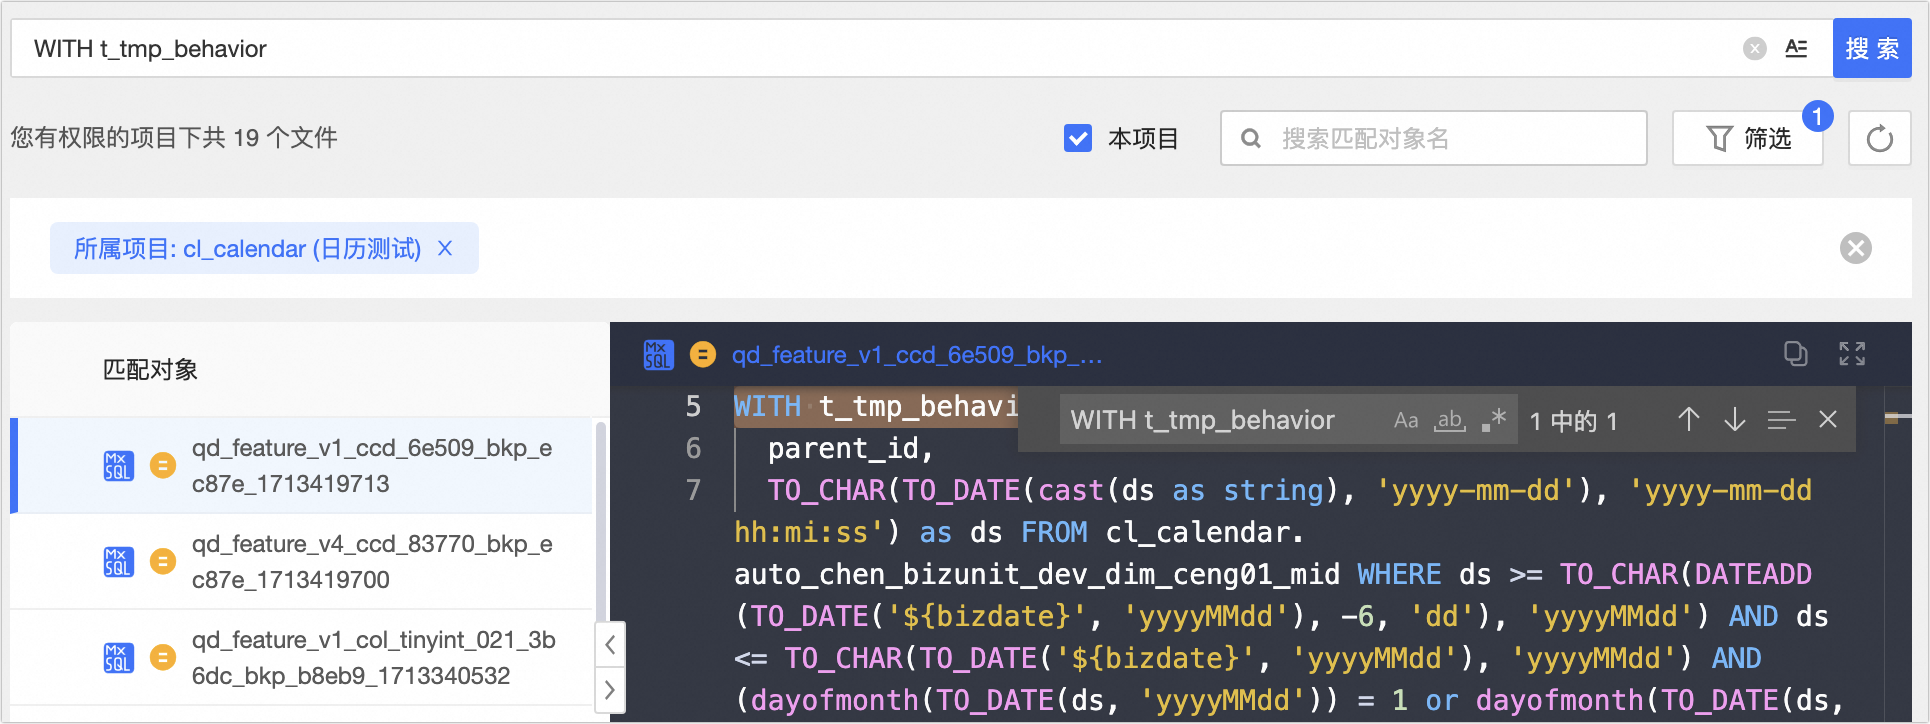Click MaxCompute SQL icon of first result

pos(118,465)
